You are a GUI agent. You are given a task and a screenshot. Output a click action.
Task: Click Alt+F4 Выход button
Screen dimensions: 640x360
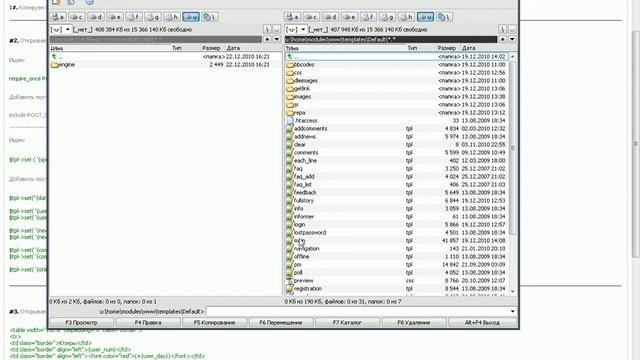click(x=482, y=322)
